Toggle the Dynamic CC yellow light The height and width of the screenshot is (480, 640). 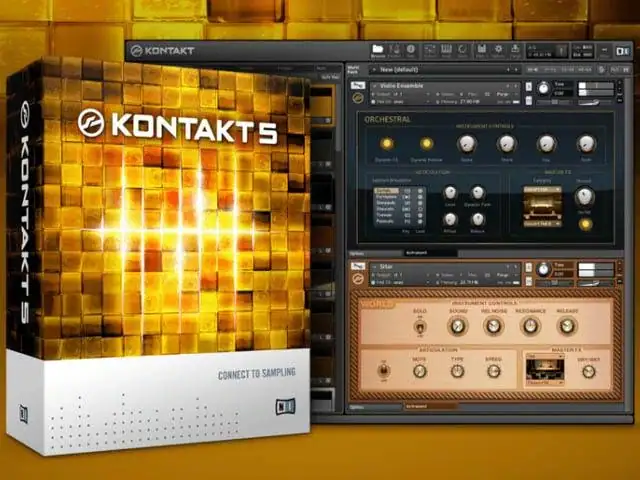point(386,144)
